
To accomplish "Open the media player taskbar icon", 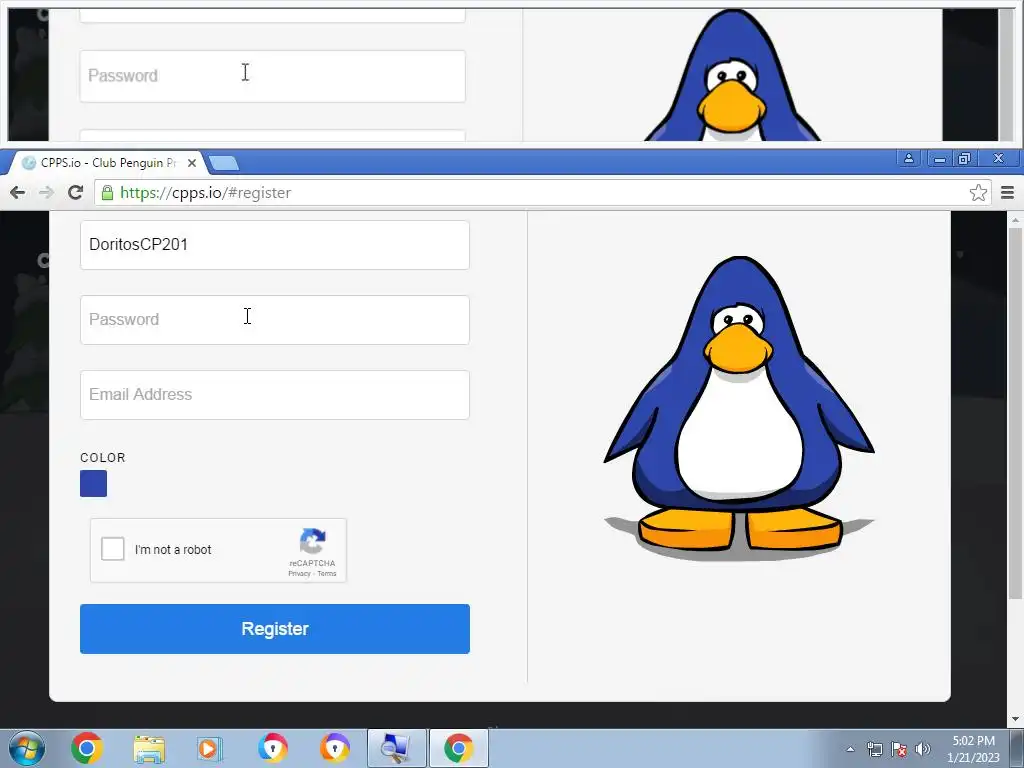I will point(210,748).
